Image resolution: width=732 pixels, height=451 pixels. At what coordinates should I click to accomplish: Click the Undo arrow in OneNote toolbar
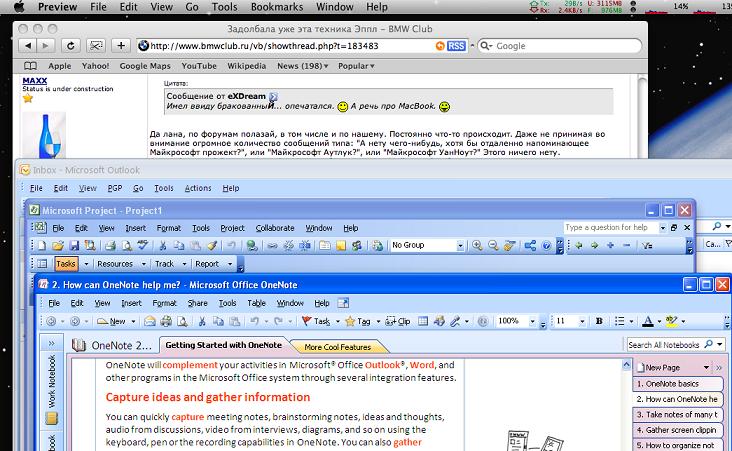(x=254, y=321)
